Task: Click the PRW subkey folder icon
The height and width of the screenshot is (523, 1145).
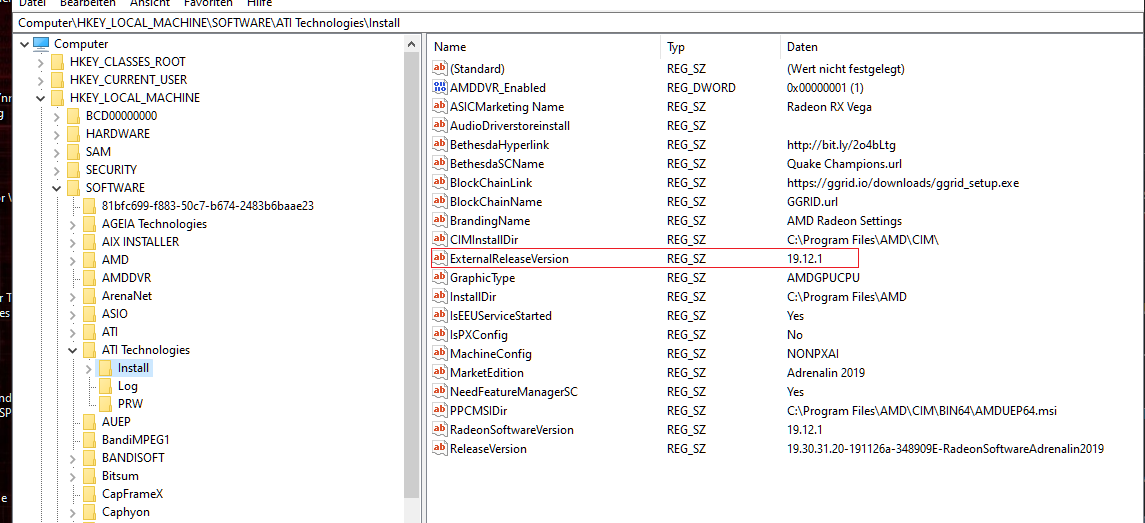Action: coord(106,404)
